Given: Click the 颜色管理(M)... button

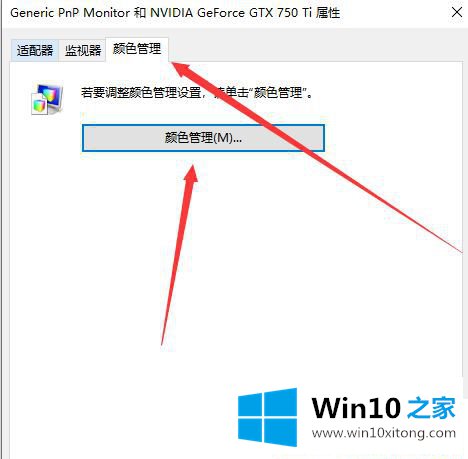Looking at the screenshot, I should click(203, 138).
